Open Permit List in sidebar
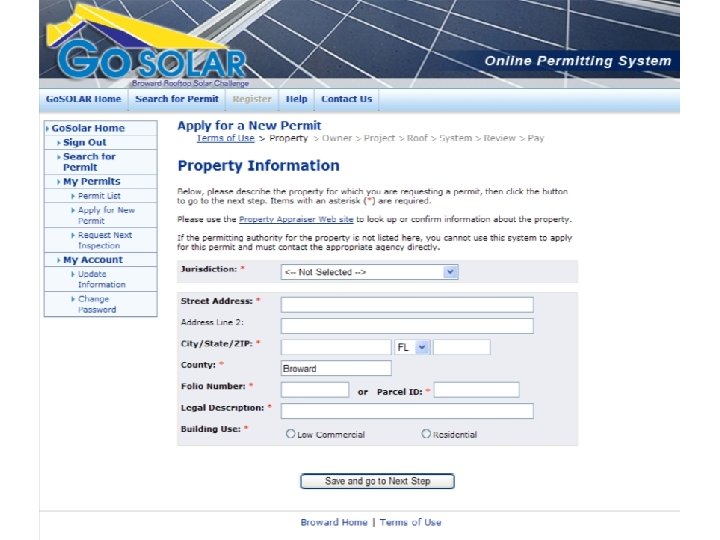Screen dimensions: 720x540 point(99,196)
